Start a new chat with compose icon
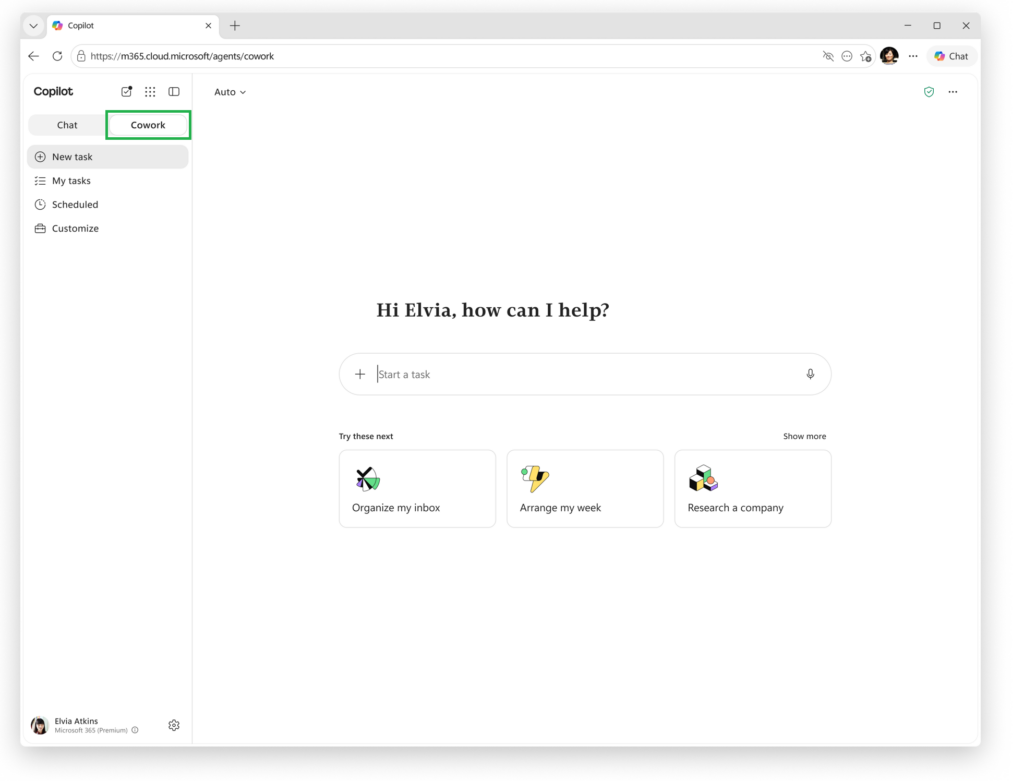Viewport: 1024px width, 781px height. [x=127, y=91]
